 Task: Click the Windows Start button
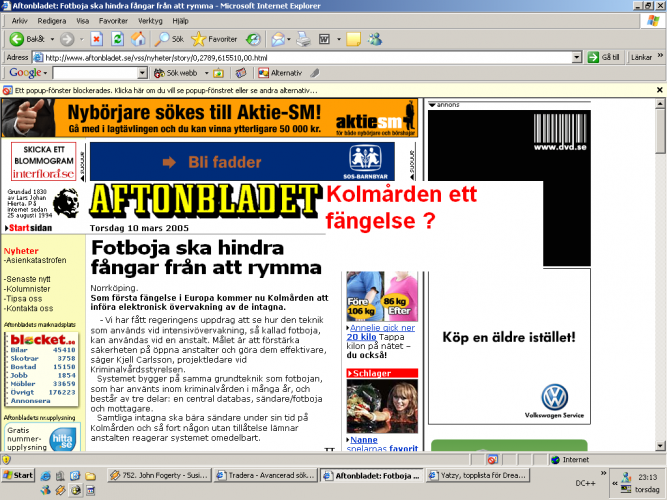pyautogui.click(x=18, y=475)
